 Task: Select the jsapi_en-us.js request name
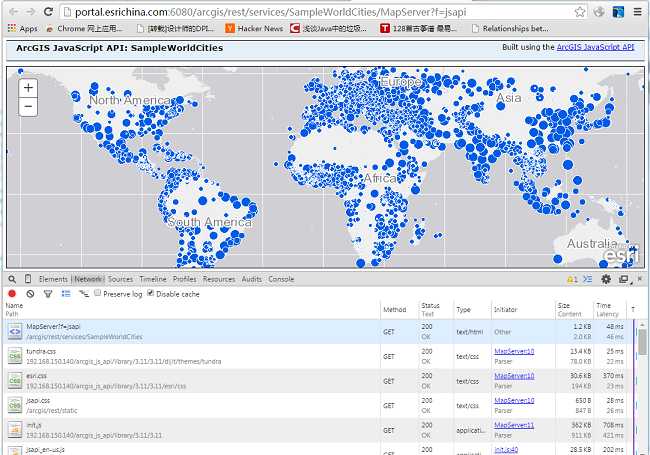point(46,450)
